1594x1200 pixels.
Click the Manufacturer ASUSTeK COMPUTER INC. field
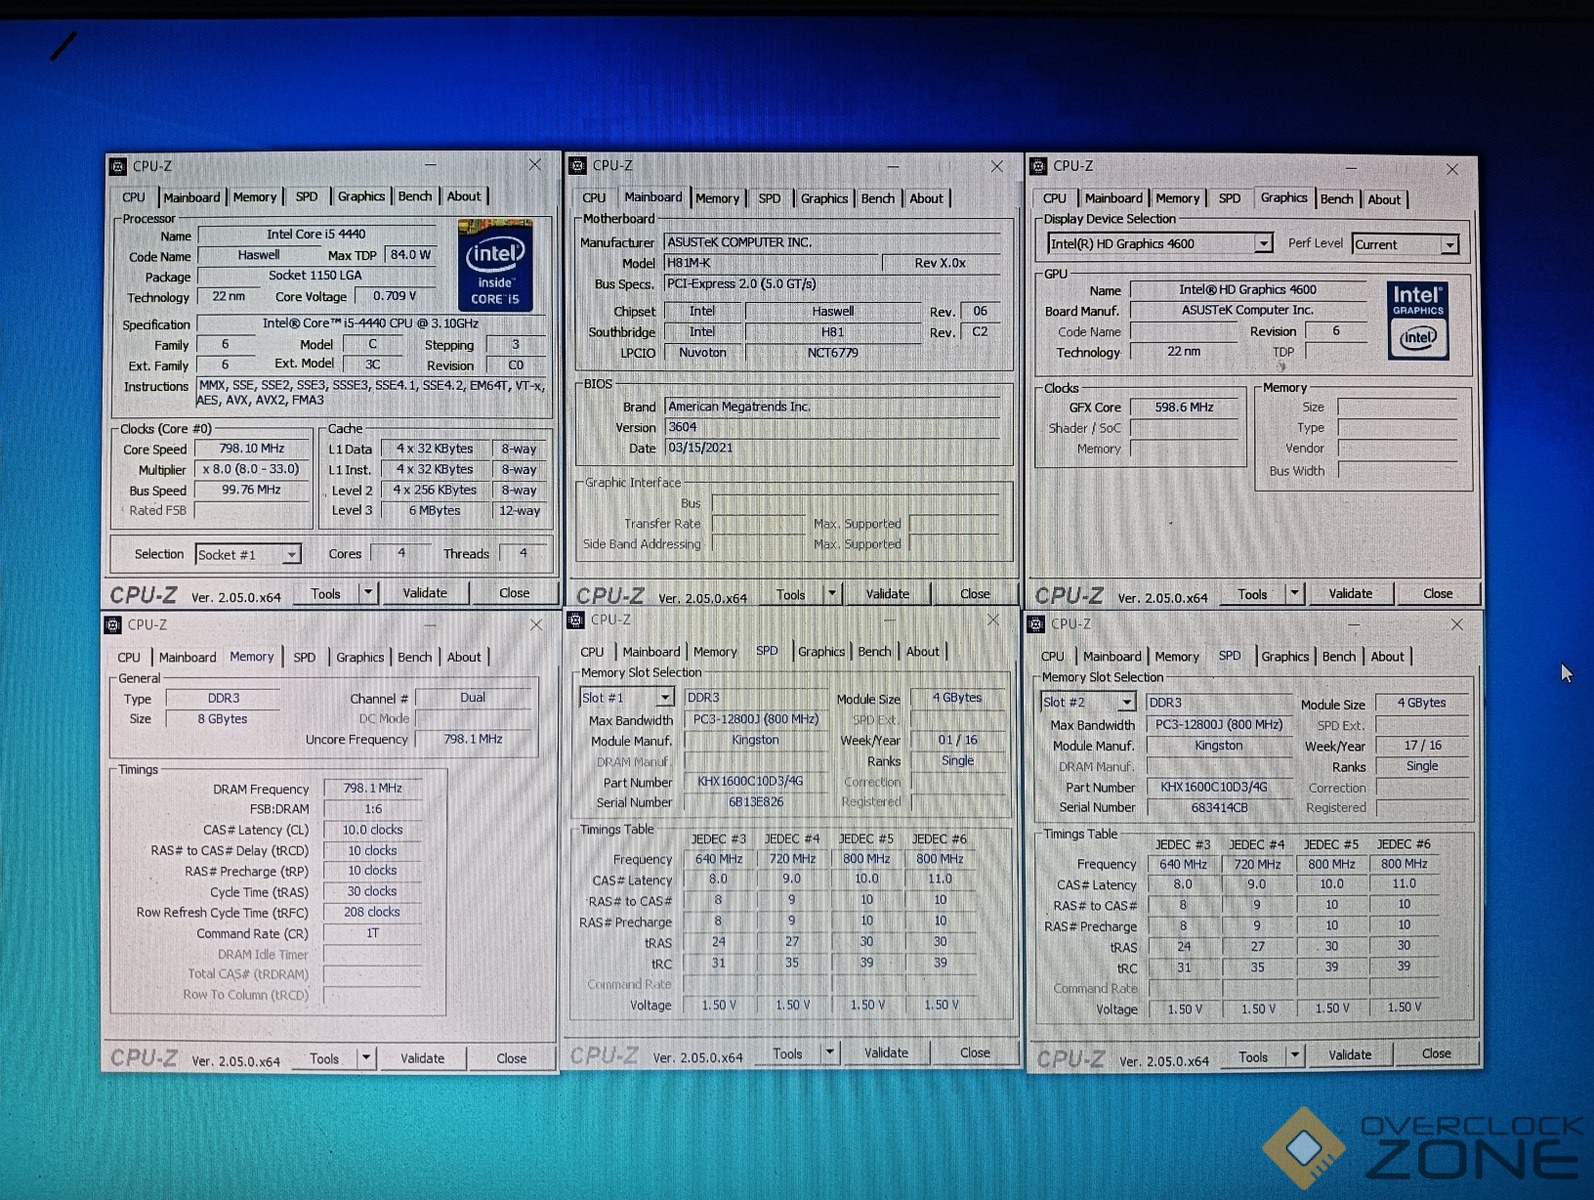tap(832, 242)
